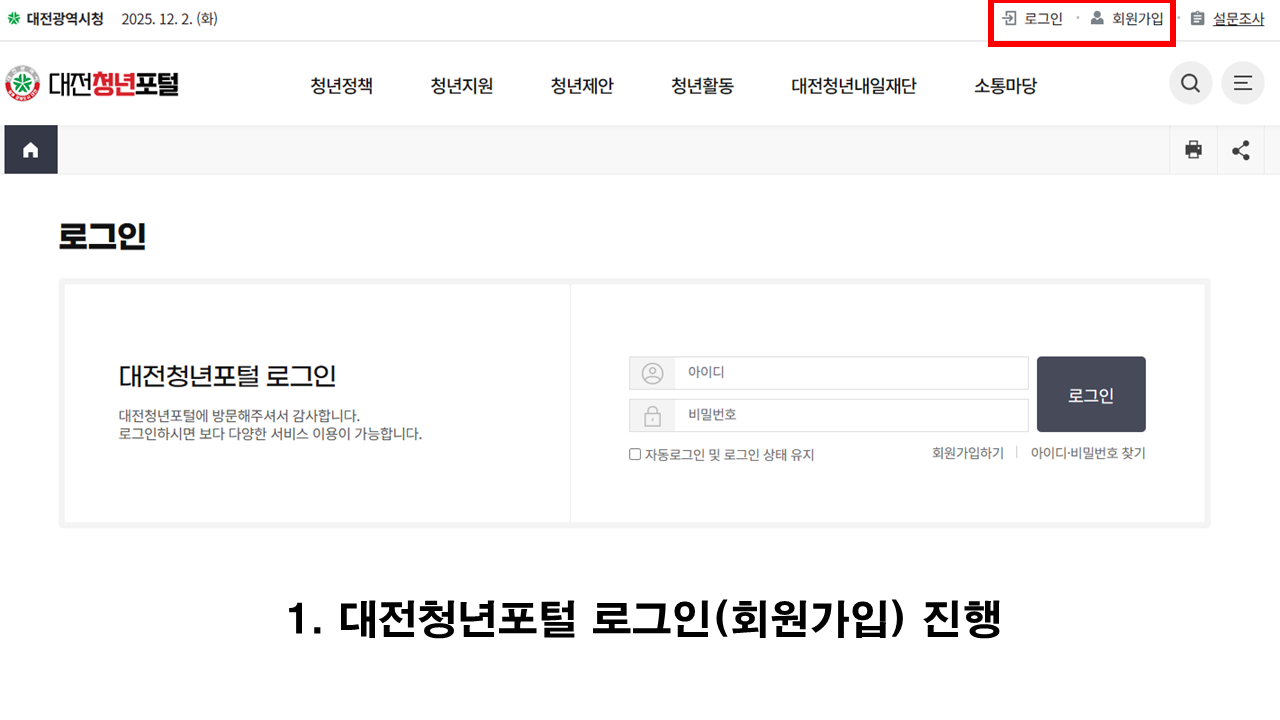Click the 대전청년포털 logo
This screenshot has width=1280, height=720.
point(92,84)
